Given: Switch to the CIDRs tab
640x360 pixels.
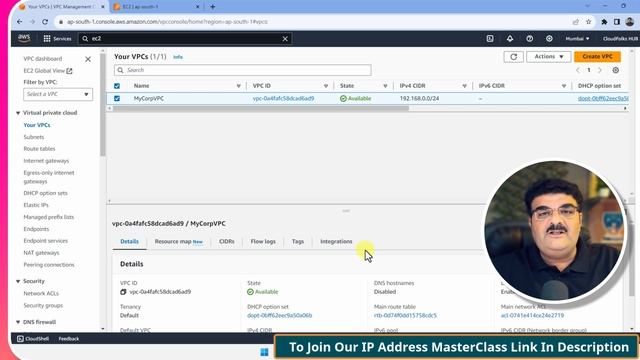Looking at the screenshot, I should click(227, 242).
